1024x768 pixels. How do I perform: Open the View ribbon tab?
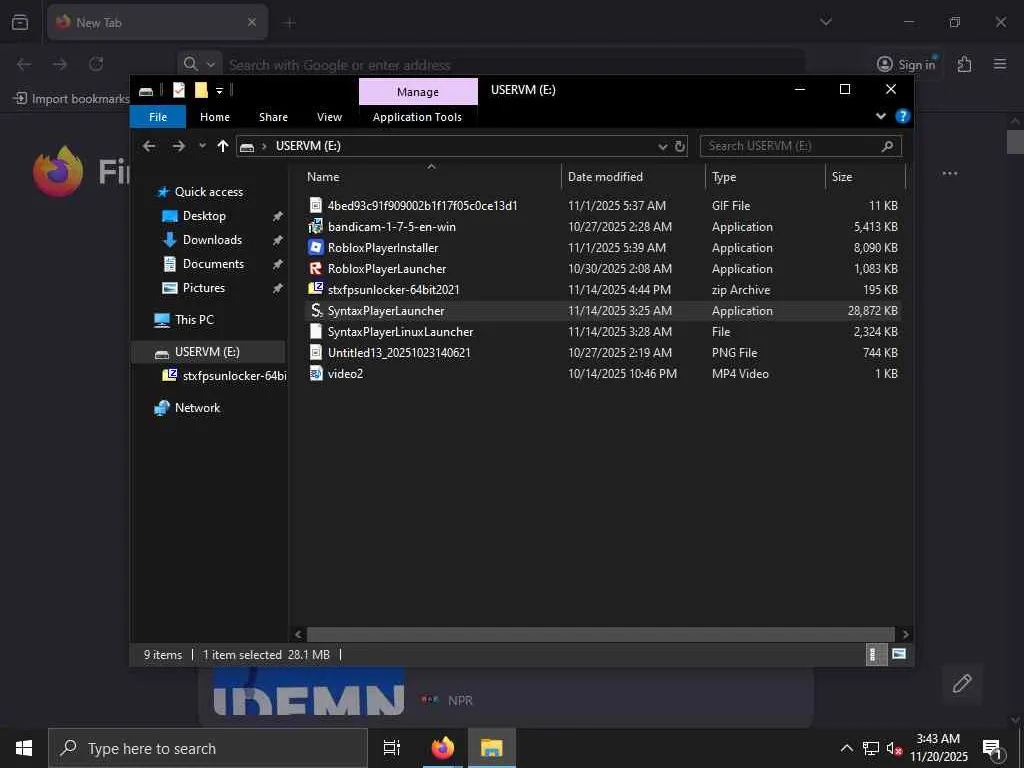[329, 117]
